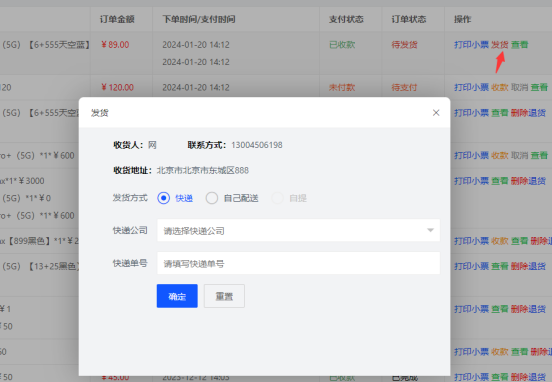Viewport: 552px width, 382px height.
Task: Click 打印小票 in the ¥120.00 order row
Action: point(471,87)
